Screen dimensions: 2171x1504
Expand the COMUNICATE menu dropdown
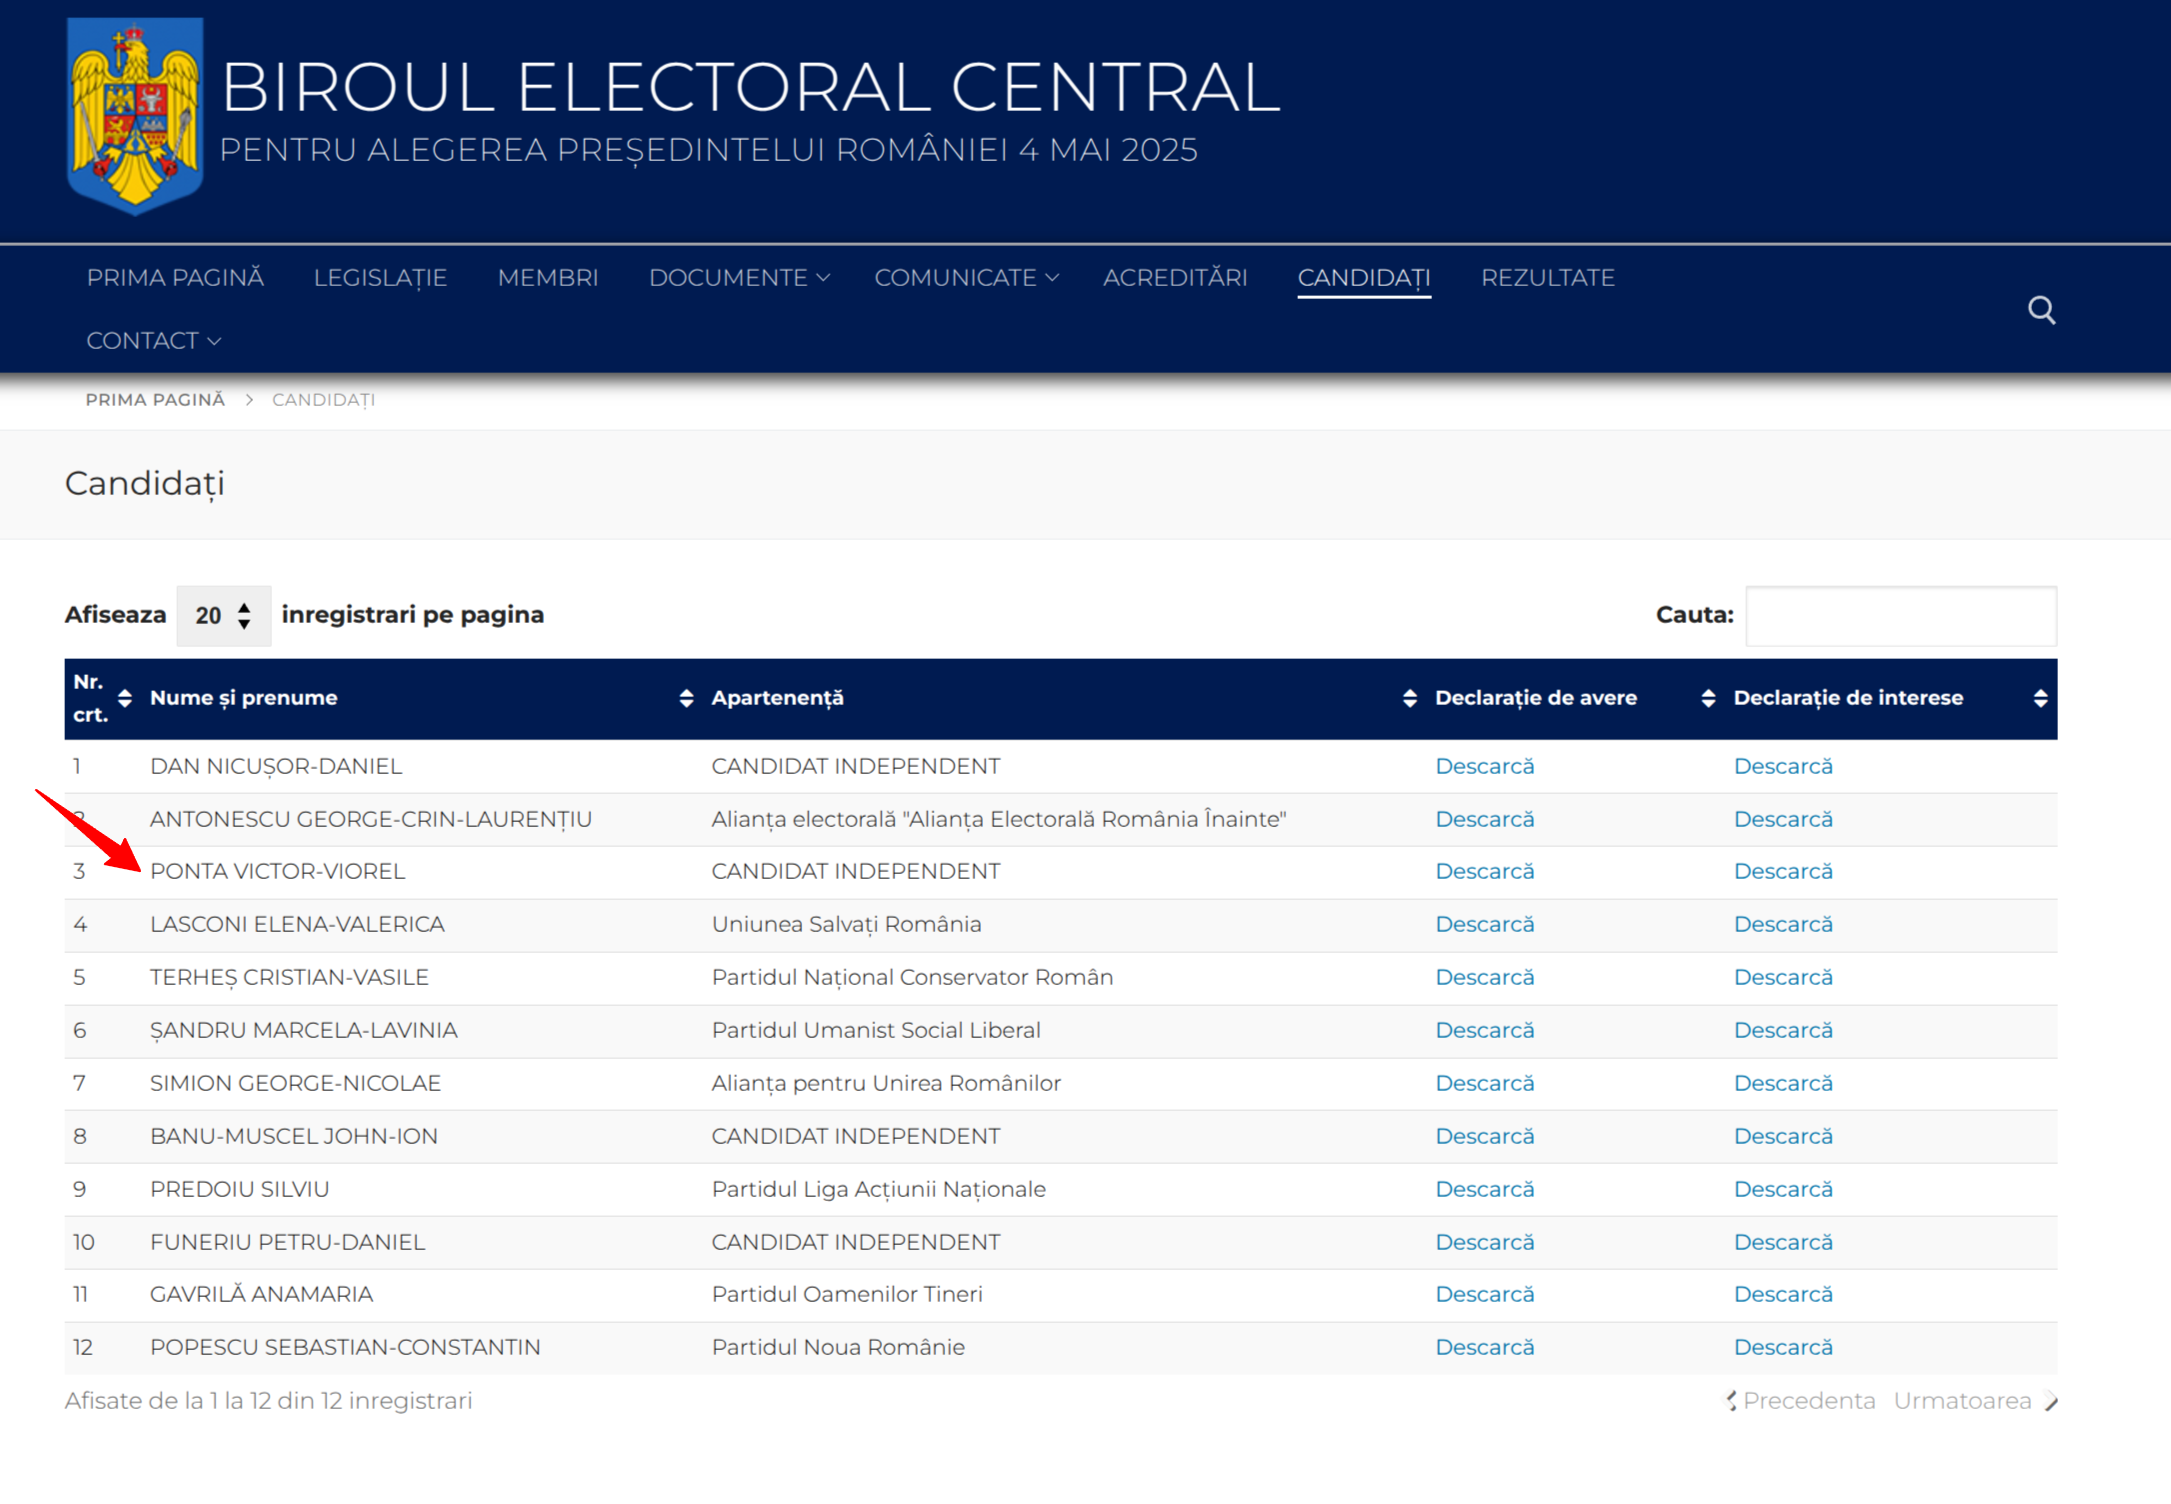pos(966,278)
